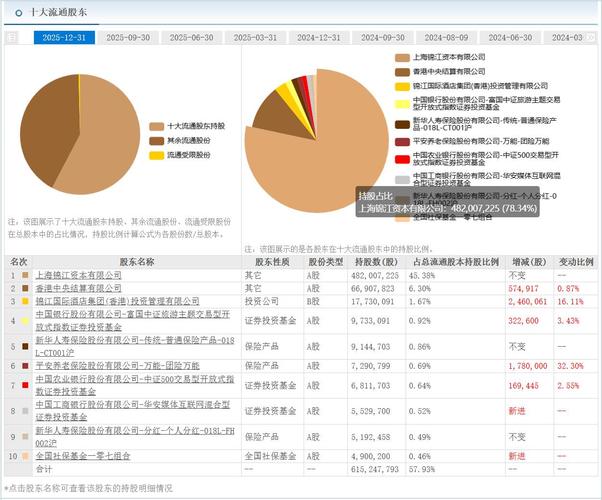Open the 富国中证旅游主题 fund link
This screenshot has height=500, width=602.
coord(133,320)
